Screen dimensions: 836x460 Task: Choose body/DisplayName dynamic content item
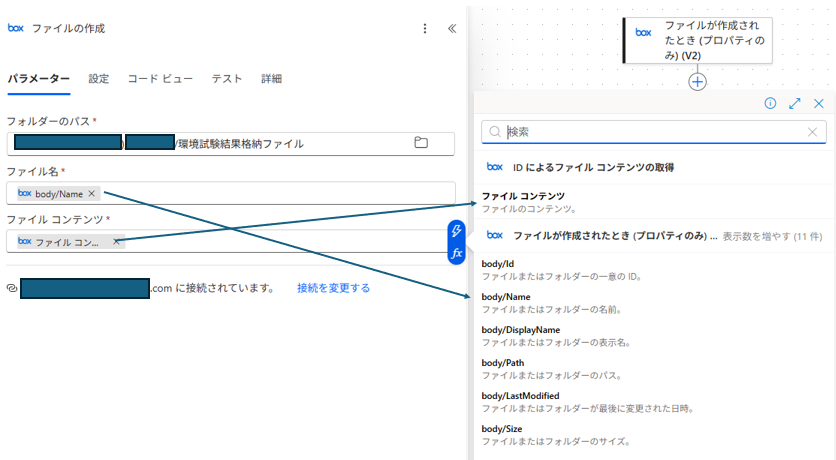[654, 336]
